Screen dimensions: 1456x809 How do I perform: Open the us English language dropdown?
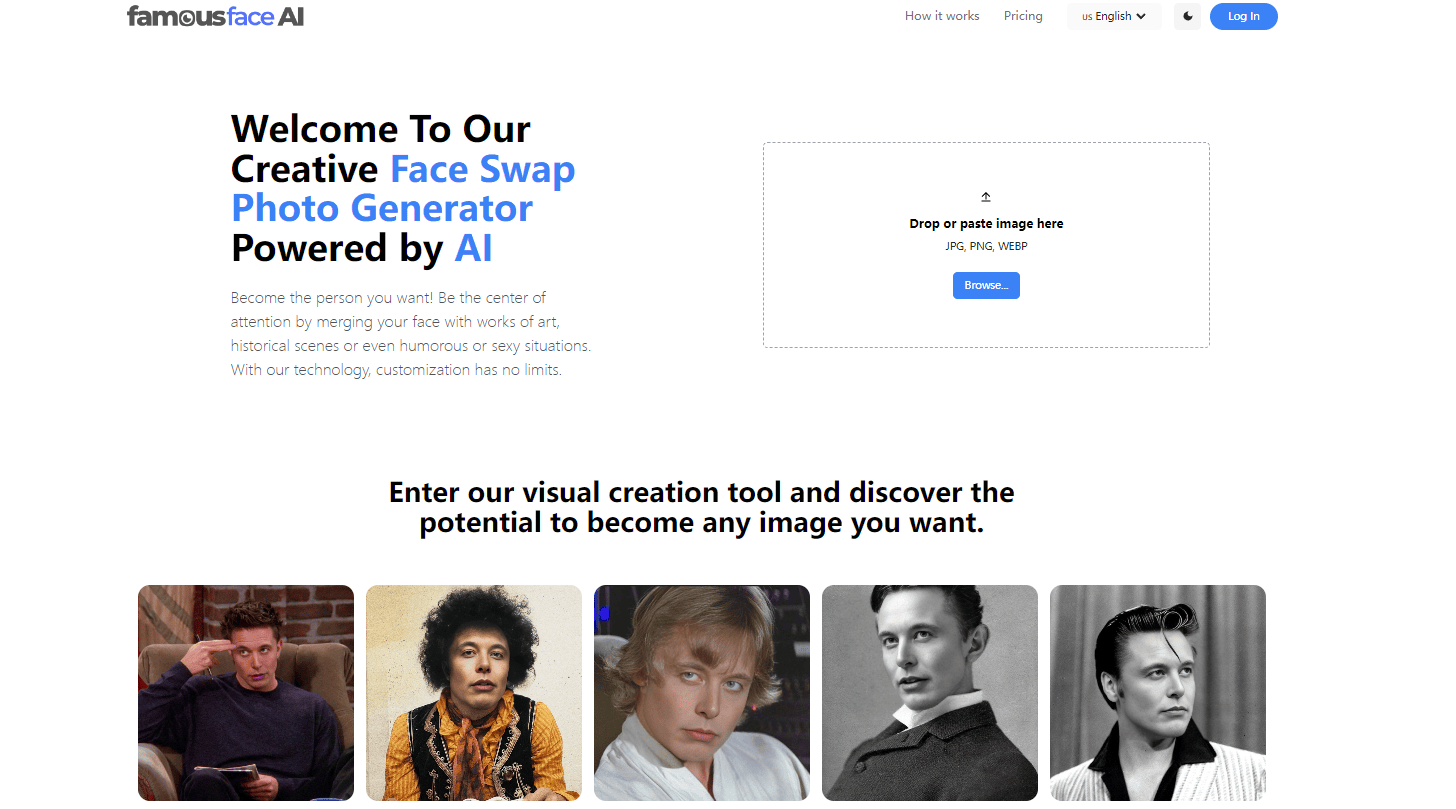[1113, 16]
